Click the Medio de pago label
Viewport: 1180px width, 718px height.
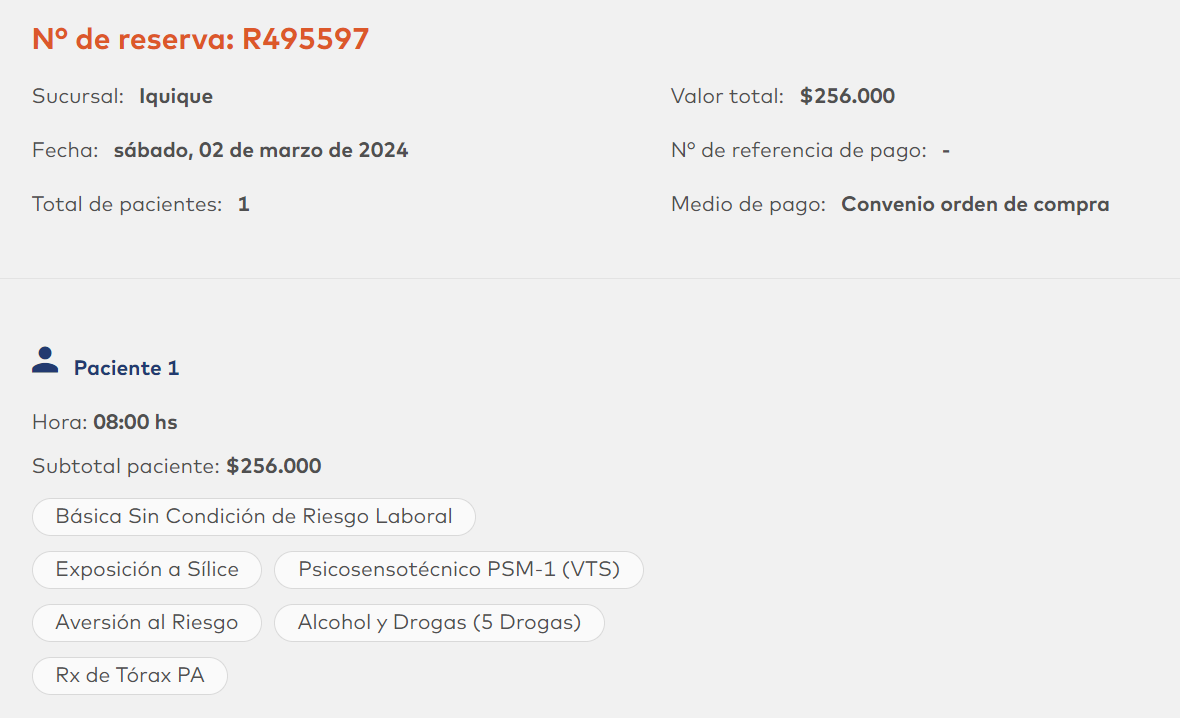tap(749, 205)
